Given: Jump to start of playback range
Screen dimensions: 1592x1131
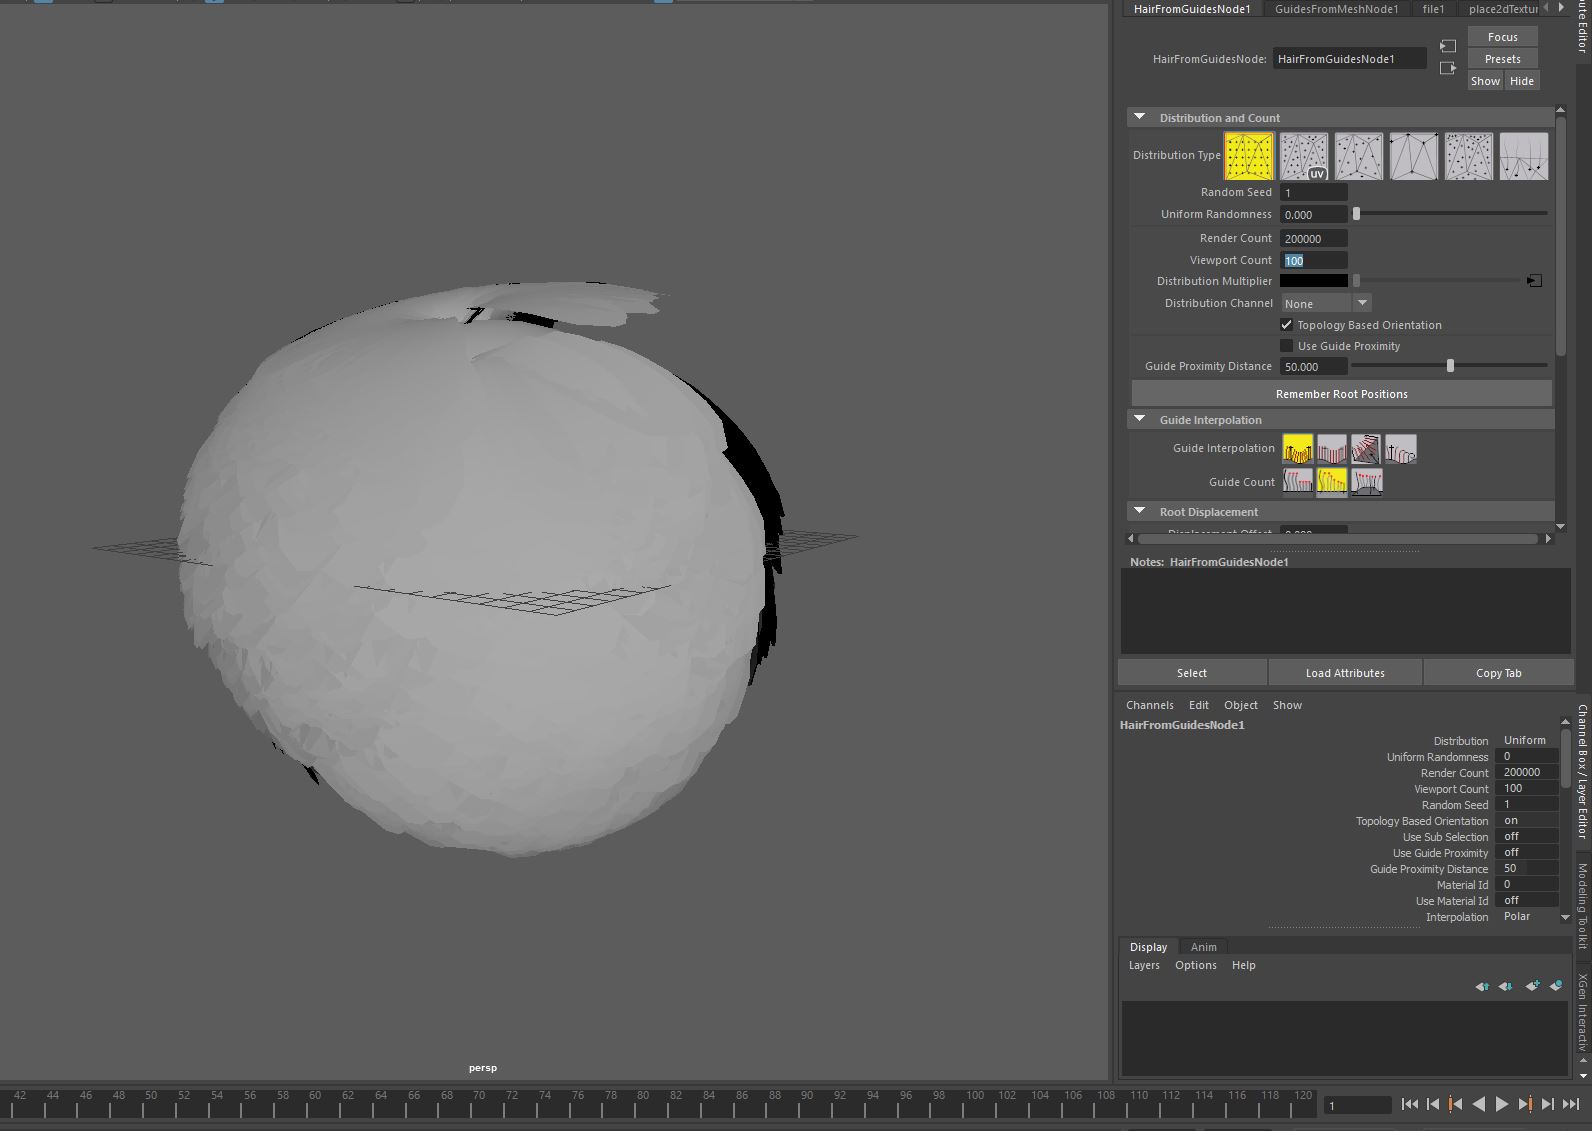Looking at the screenshot, I should pos(1409,1104).
